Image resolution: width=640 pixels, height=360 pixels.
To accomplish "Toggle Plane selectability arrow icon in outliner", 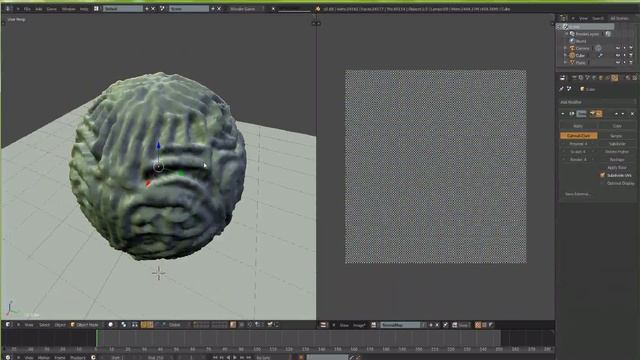I will click(624, 62).
